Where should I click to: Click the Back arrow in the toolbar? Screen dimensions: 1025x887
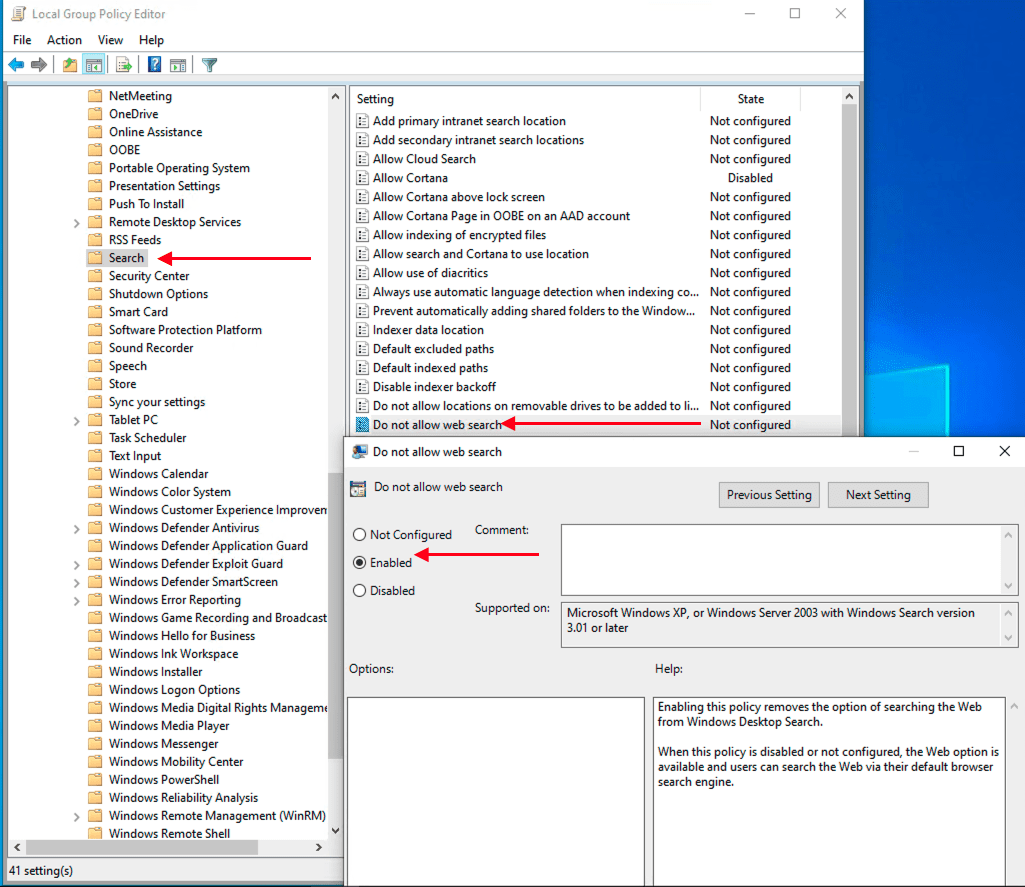[16, 65]
